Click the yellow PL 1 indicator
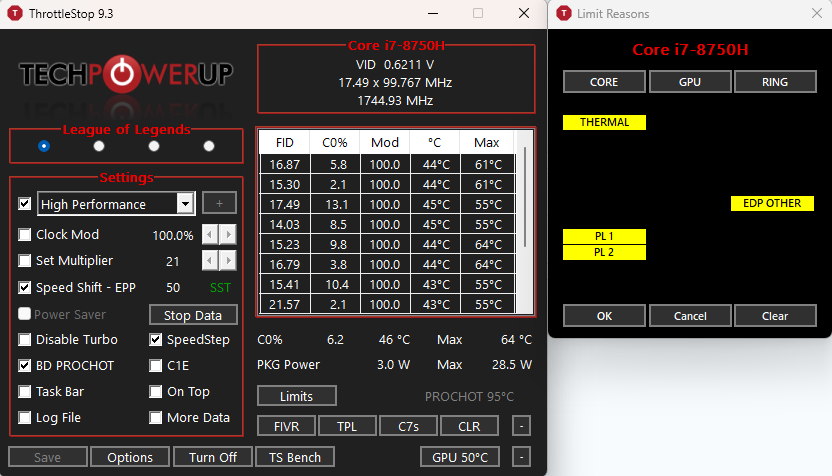The width and height of the screenshot is (832, 476). tap(604, 236)
